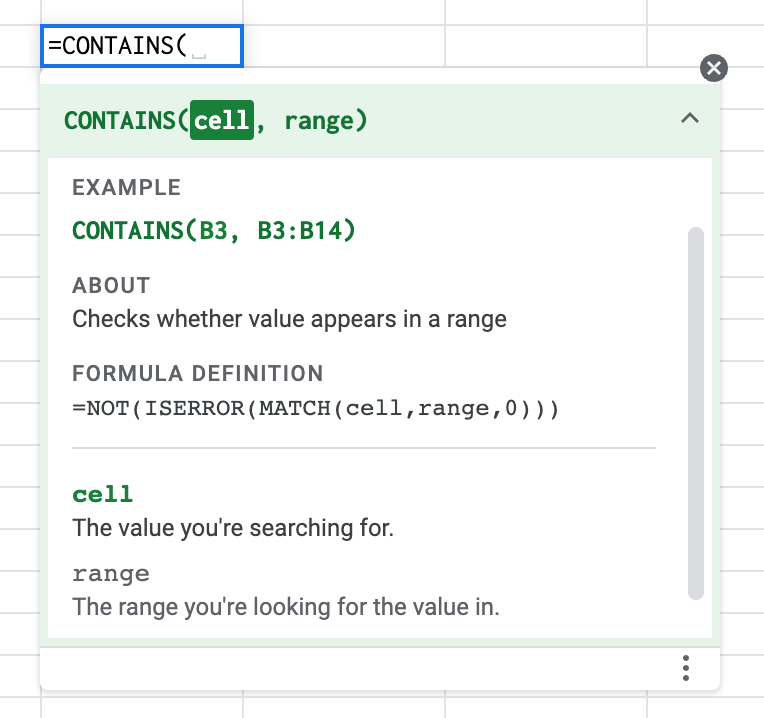The image size is (764, 718).
Task: Click the FORMULA DEFINITION section heading
Action: [x=198, y=374]
